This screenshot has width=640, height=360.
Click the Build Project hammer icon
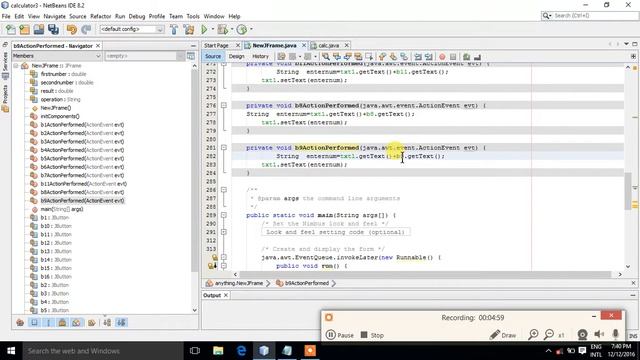point(174,29)
